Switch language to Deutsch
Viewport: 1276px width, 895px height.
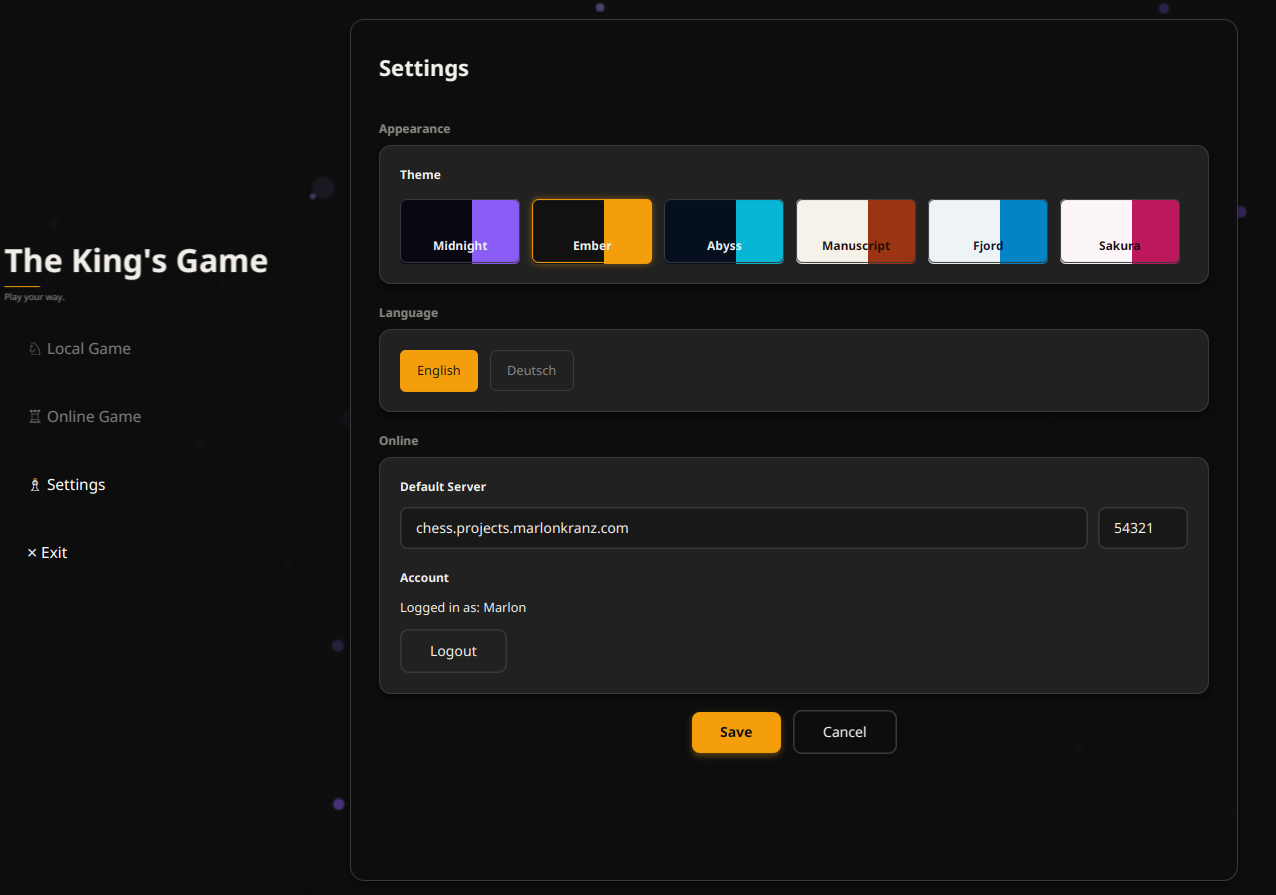click(x=532, y=371)
